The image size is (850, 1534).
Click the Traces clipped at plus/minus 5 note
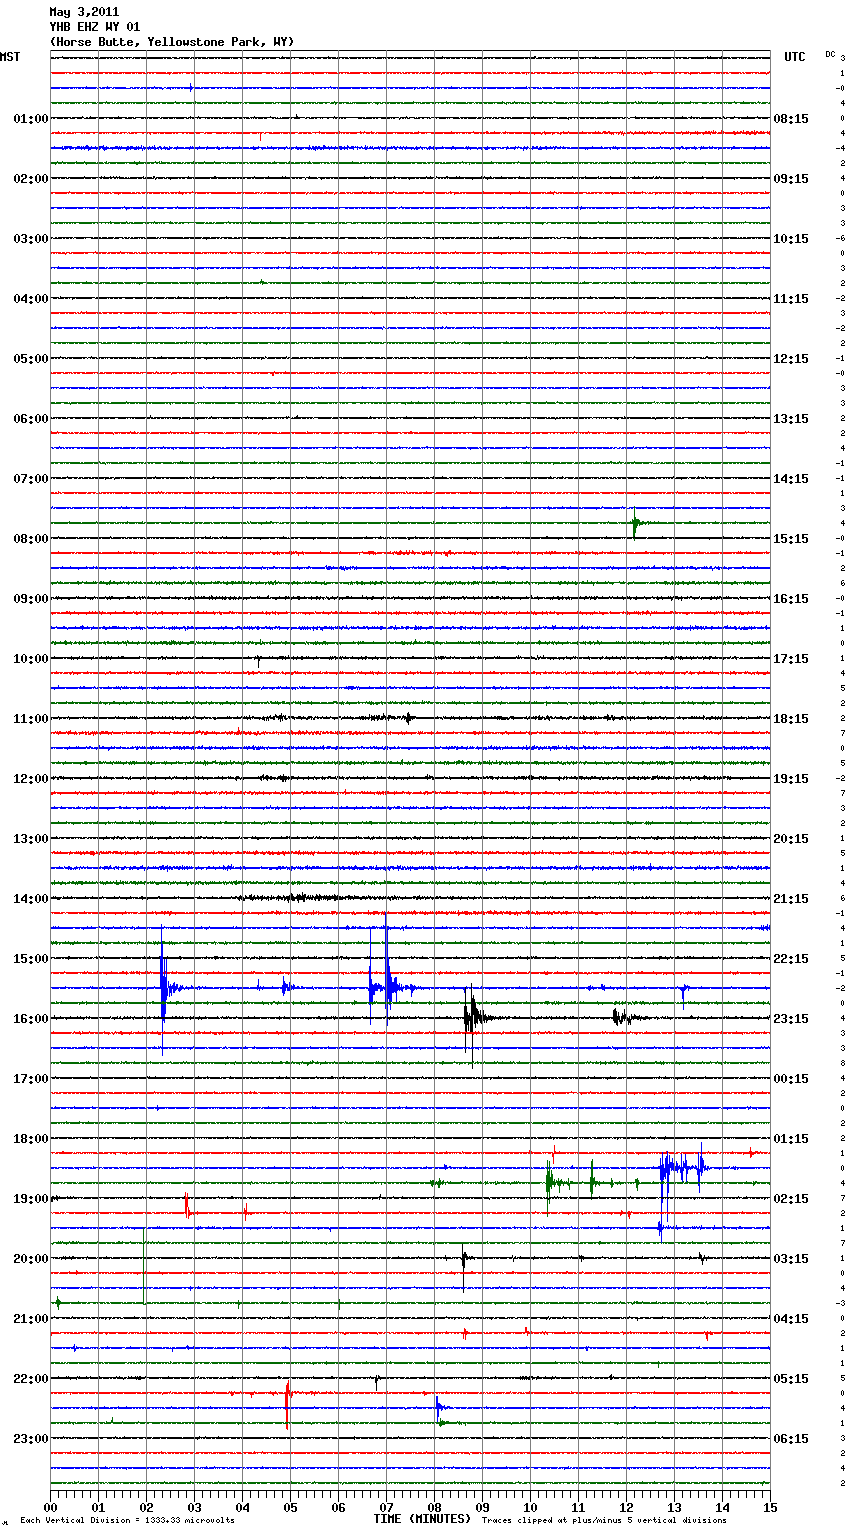coord(604,1521)
